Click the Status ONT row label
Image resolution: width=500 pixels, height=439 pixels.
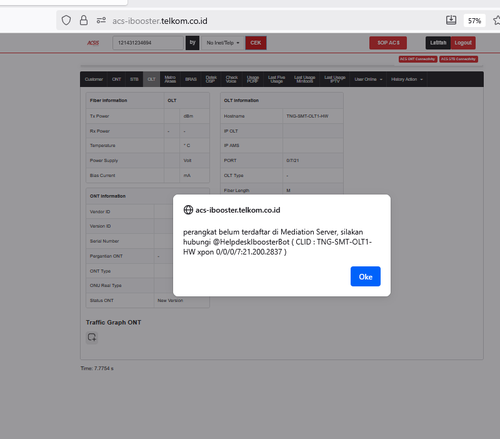[101, 300]
